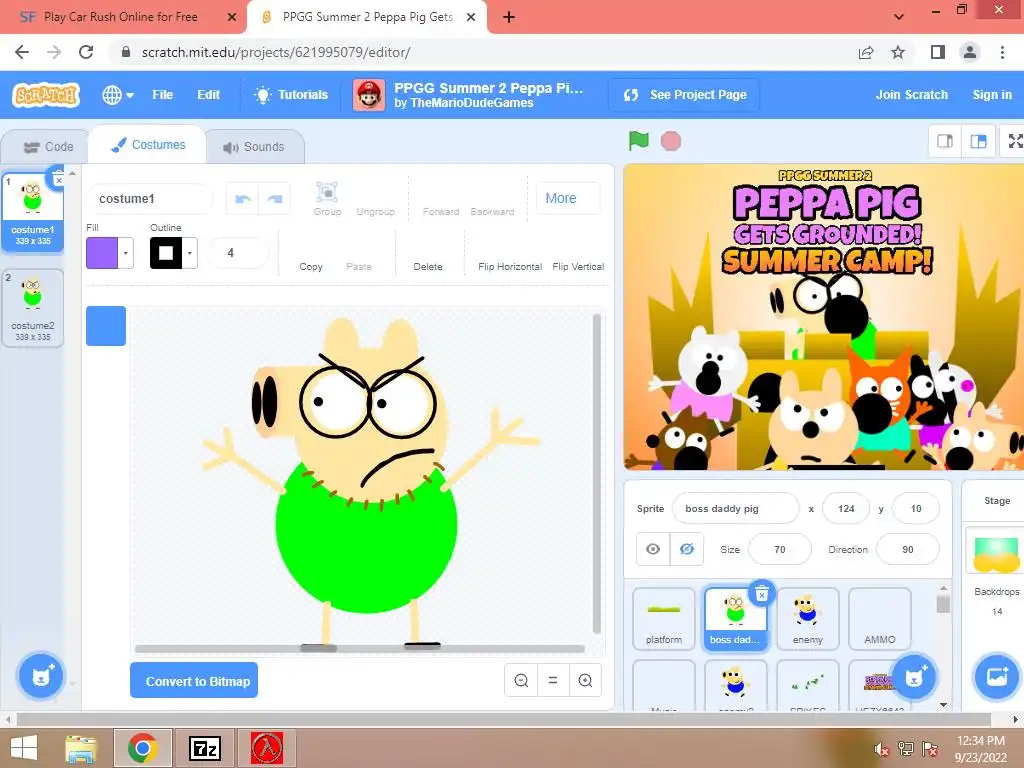Select costume2 thumbnail
The height and width of the screenshot is (768, 1024).
(33, 308)
